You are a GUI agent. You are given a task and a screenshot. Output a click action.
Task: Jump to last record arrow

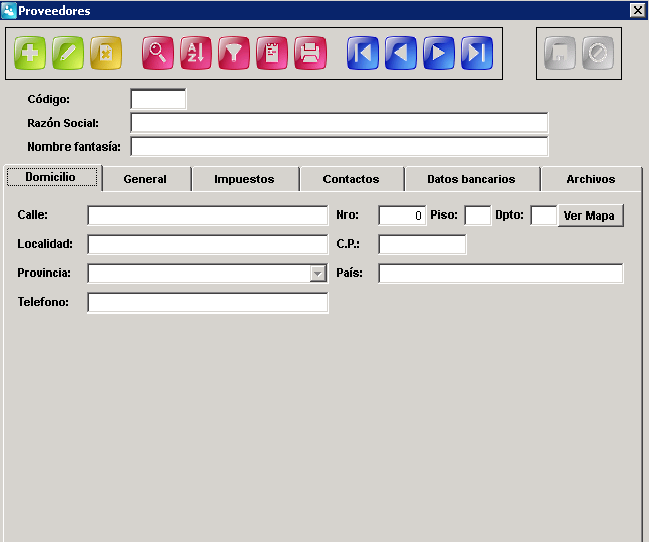coord(477,53)
